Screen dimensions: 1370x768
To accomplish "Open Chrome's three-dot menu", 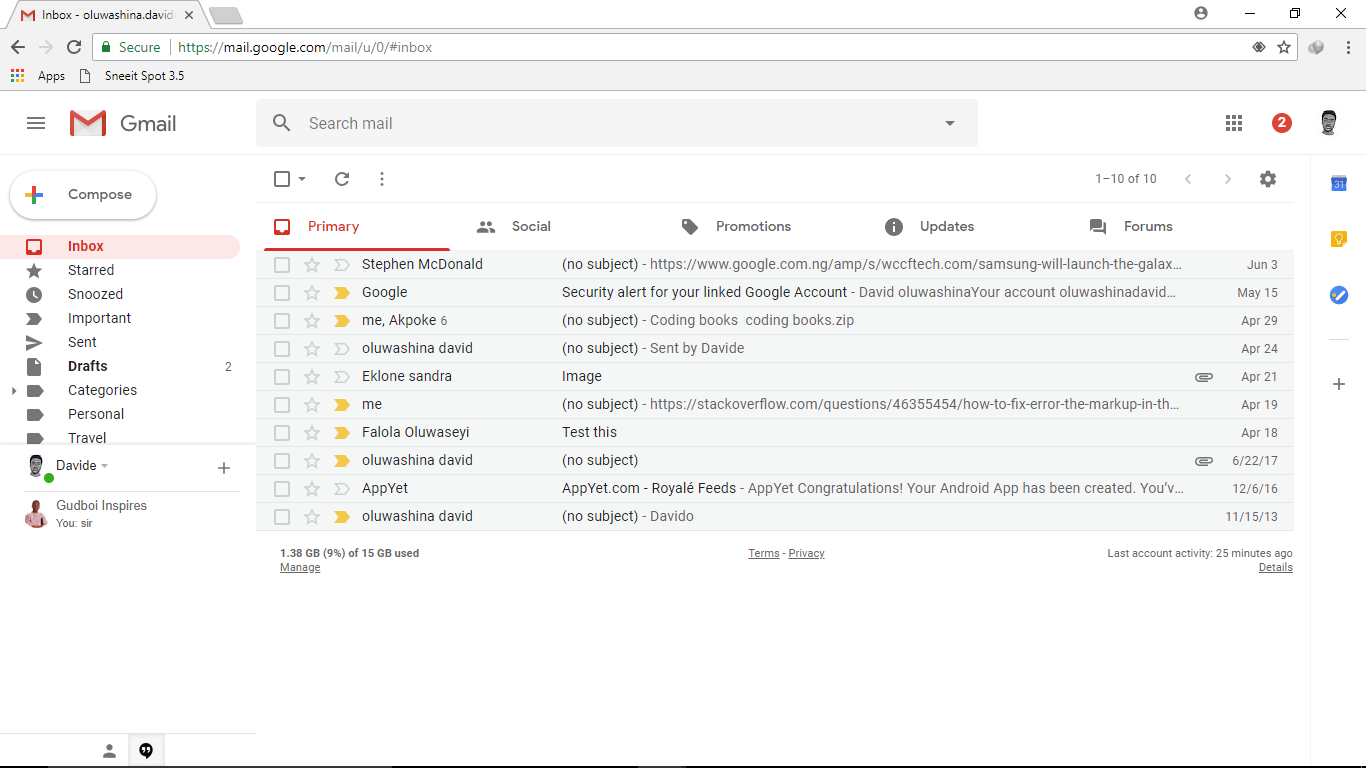I will (1348, 47).
